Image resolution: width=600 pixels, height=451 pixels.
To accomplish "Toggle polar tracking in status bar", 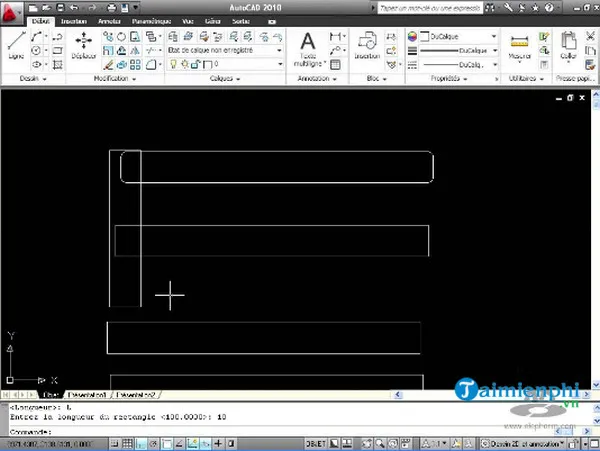I will (153, 444).
